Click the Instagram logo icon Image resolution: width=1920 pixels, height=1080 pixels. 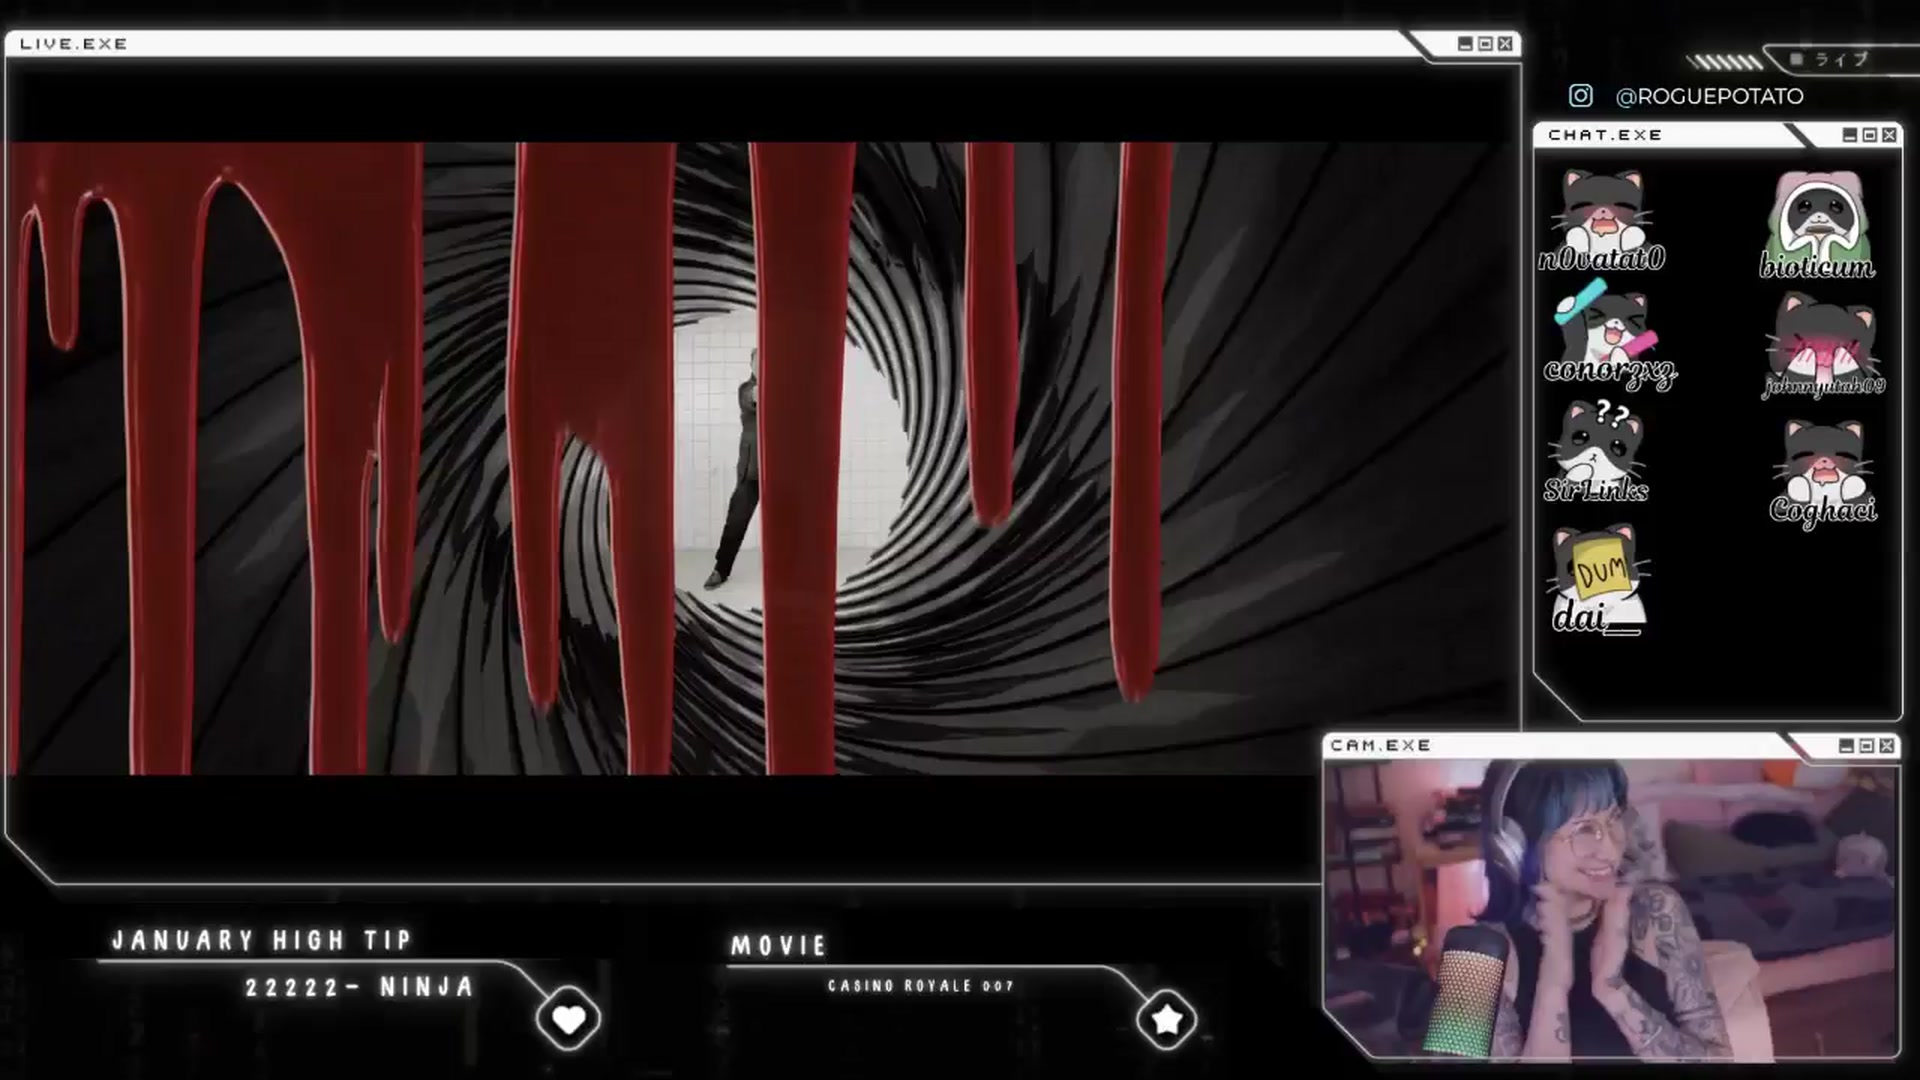coord(1580,96)
